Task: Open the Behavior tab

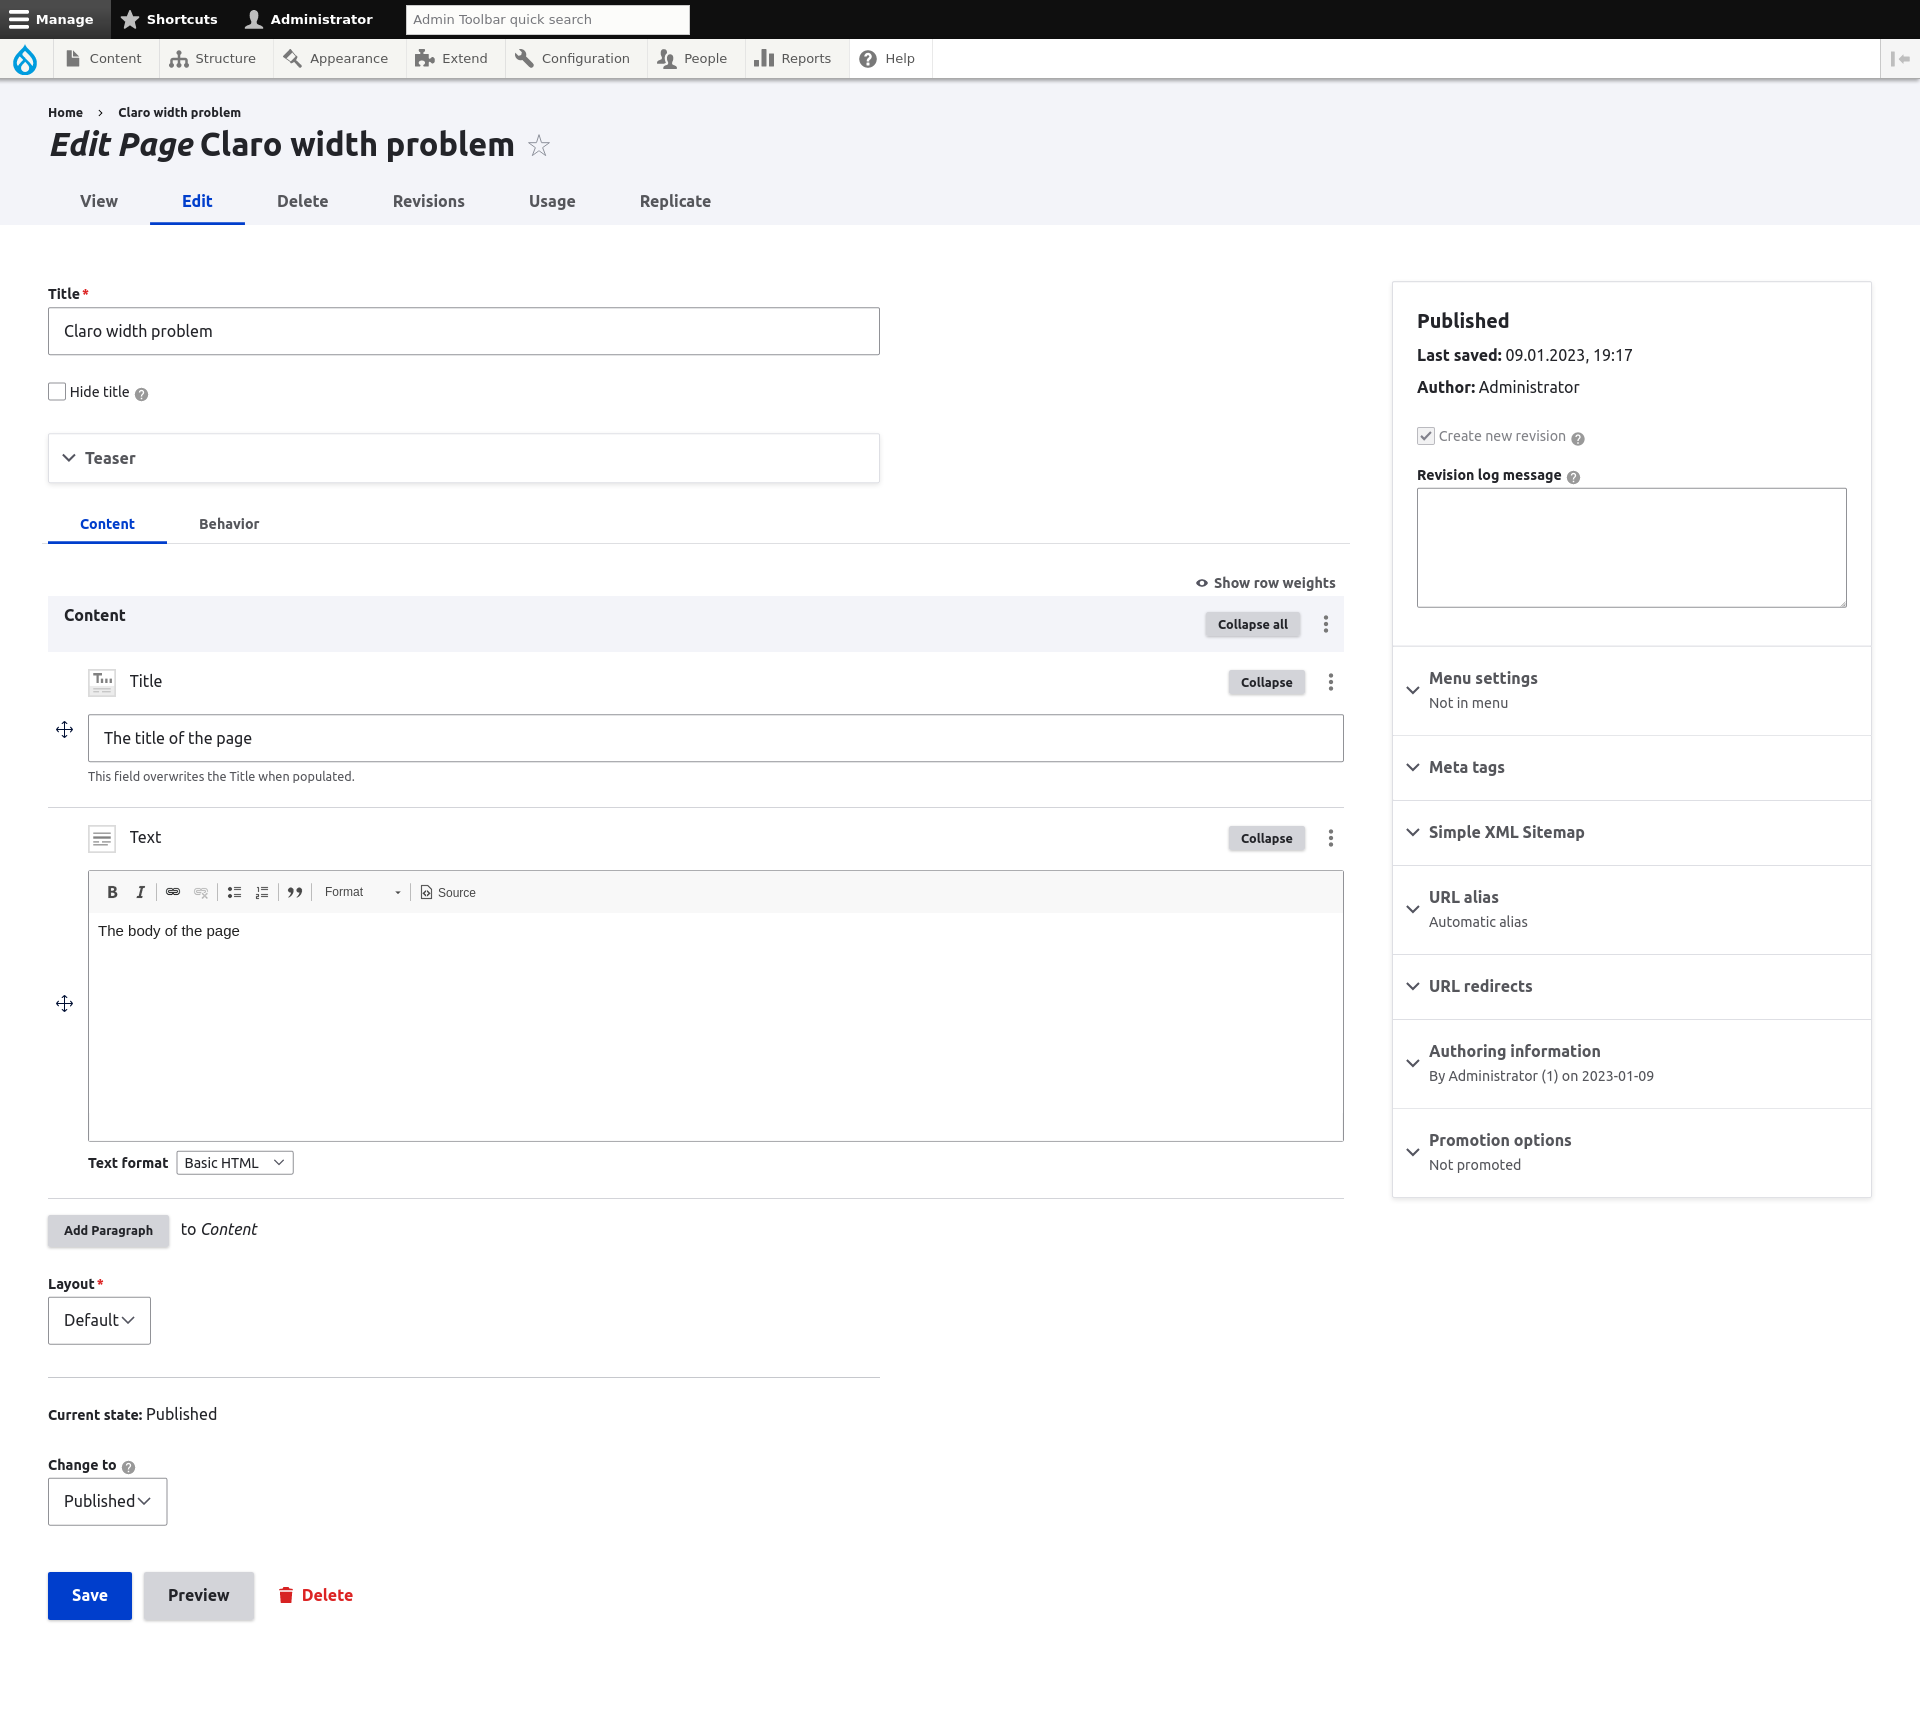Action: coord(229,524)
